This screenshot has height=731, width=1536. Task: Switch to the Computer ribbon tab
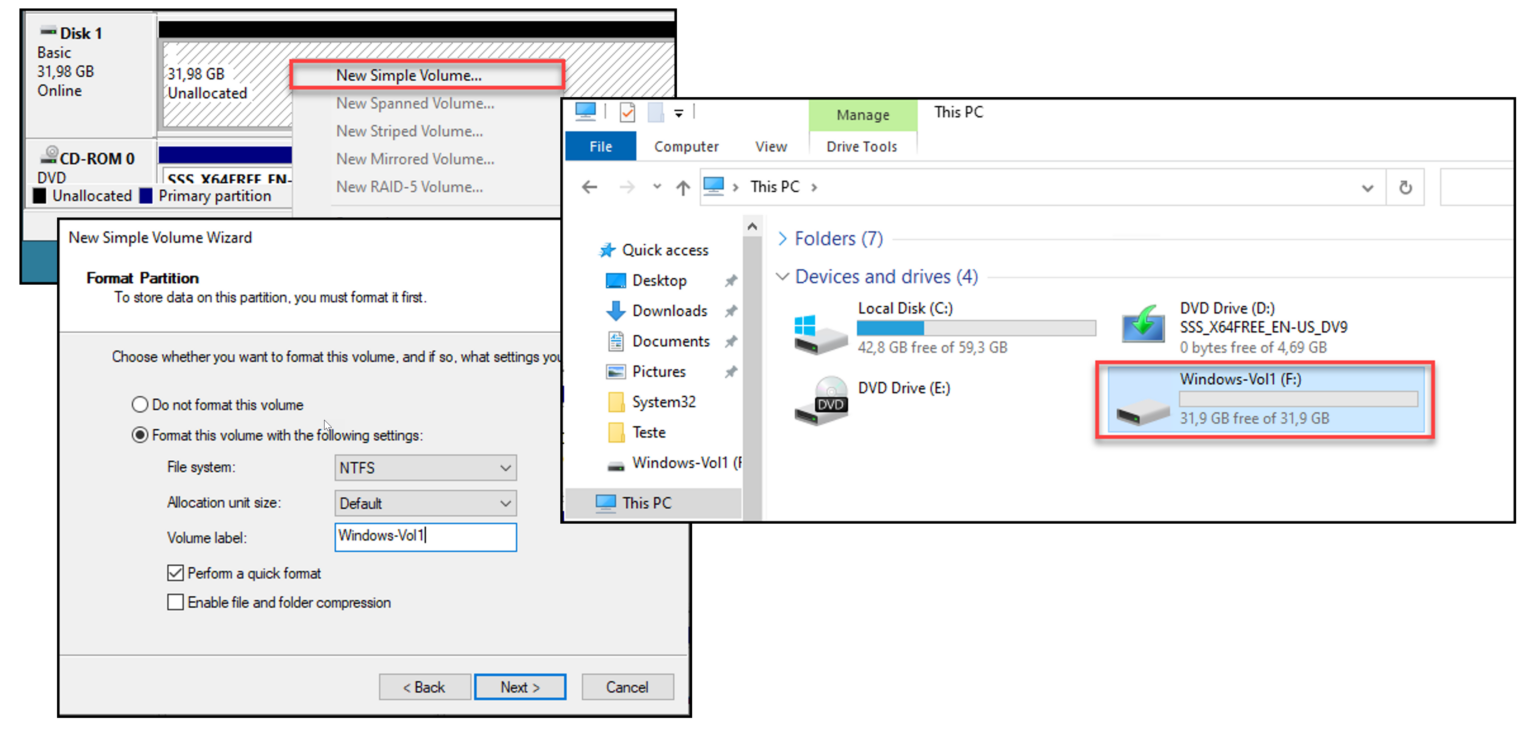point(686,146)
